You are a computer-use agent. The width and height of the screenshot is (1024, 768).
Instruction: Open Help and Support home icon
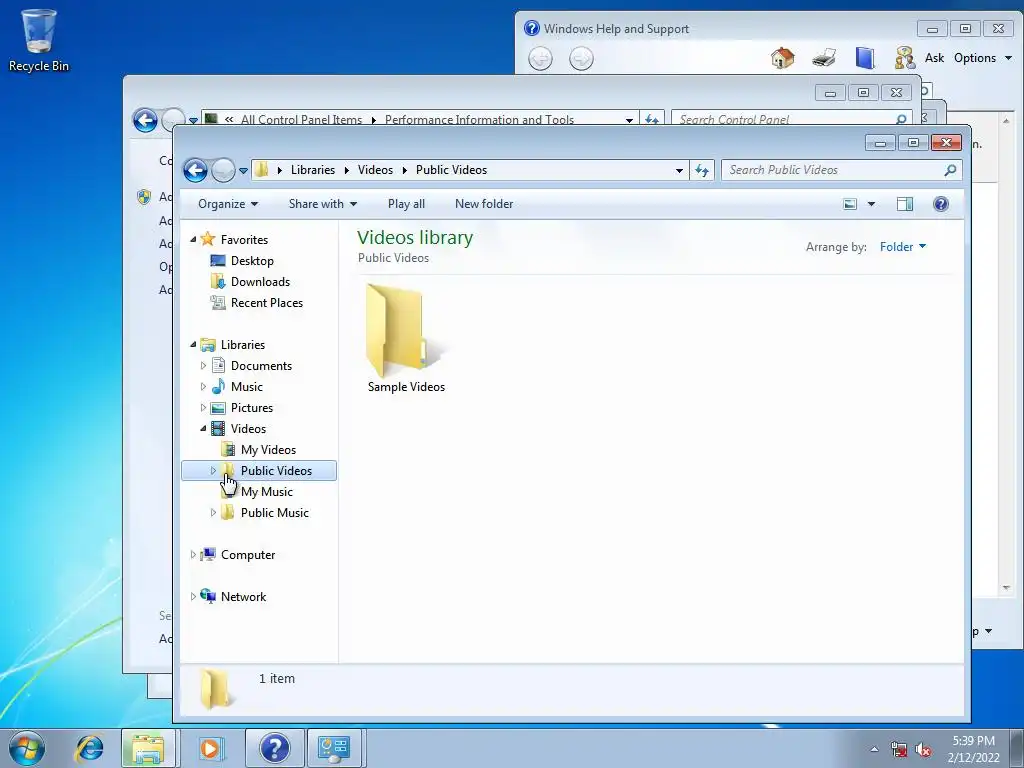[x=782, y=58]
